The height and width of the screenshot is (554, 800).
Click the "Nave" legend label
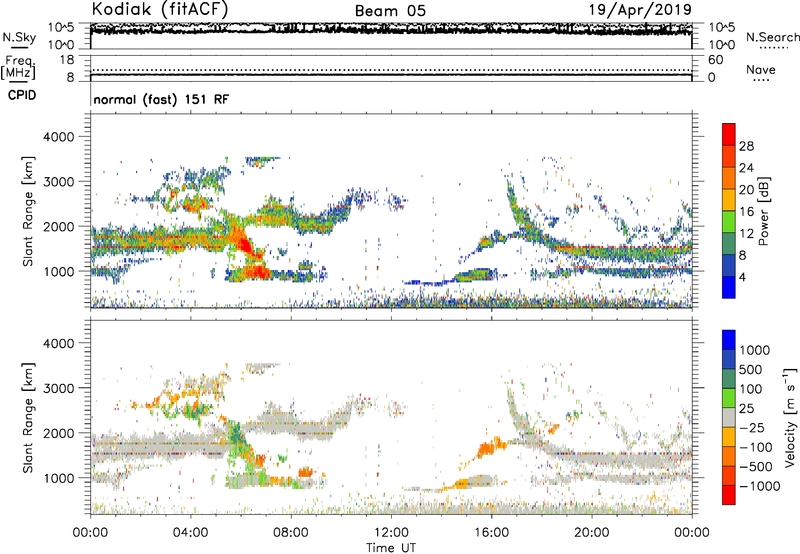click(x=761, y=69)
